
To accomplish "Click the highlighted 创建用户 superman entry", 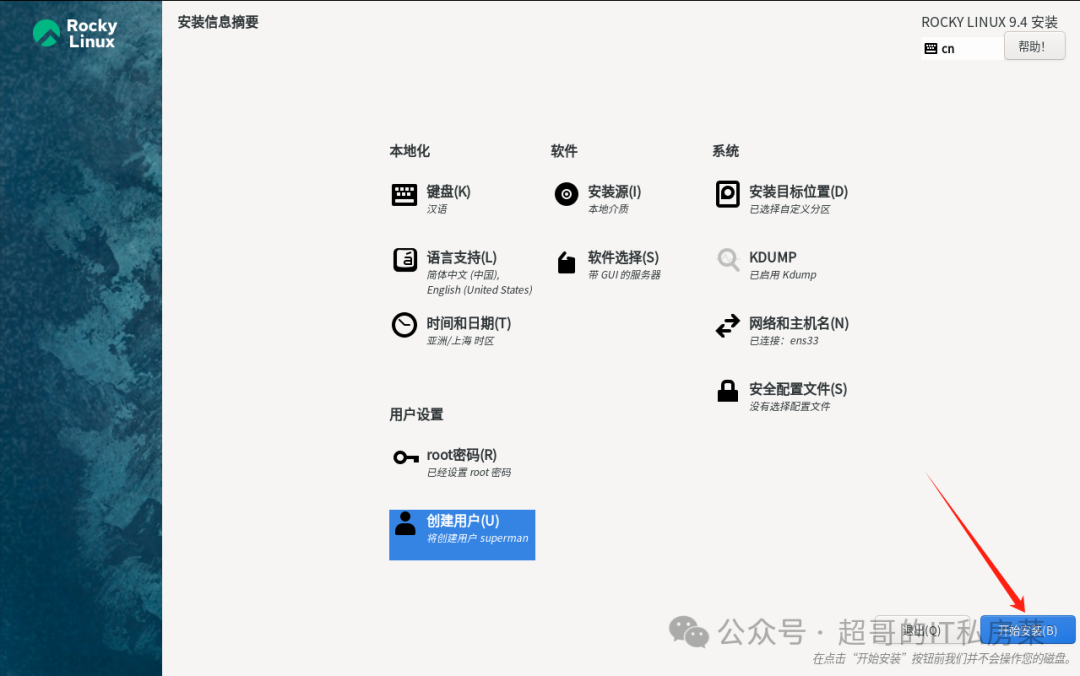I will (461, 535).
